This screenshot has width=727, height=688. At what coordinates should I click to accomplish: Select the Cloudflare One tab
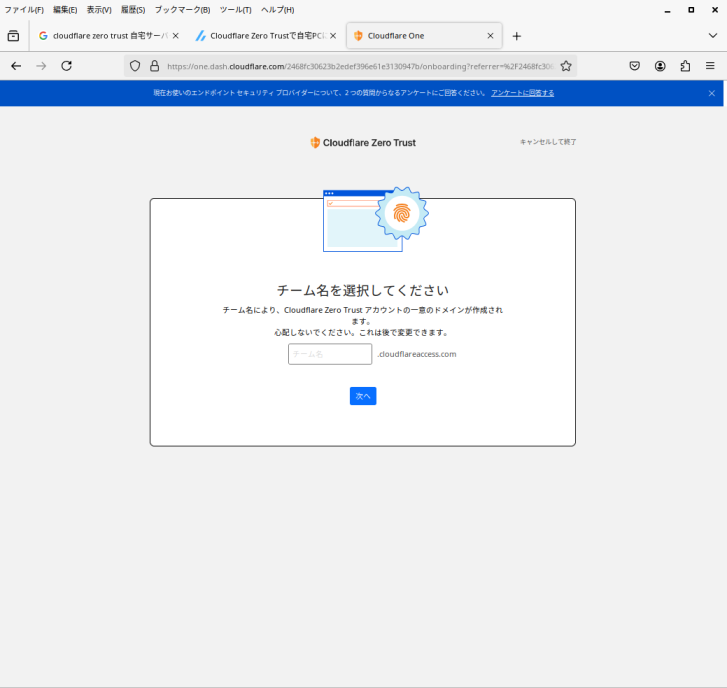click(x=424, y=36)
